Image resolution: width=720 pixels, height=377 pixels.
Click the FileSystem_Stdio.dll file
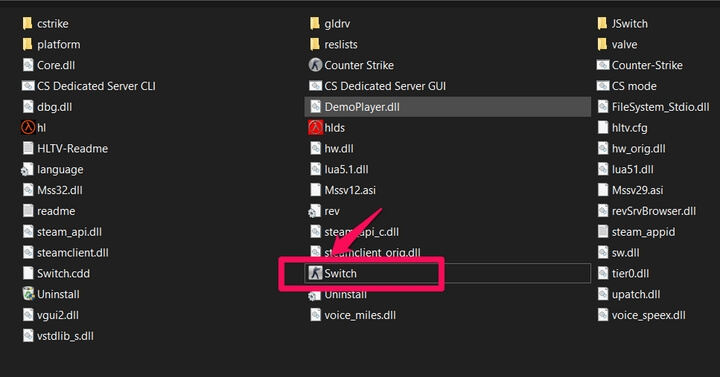click(x=653, y=107)
